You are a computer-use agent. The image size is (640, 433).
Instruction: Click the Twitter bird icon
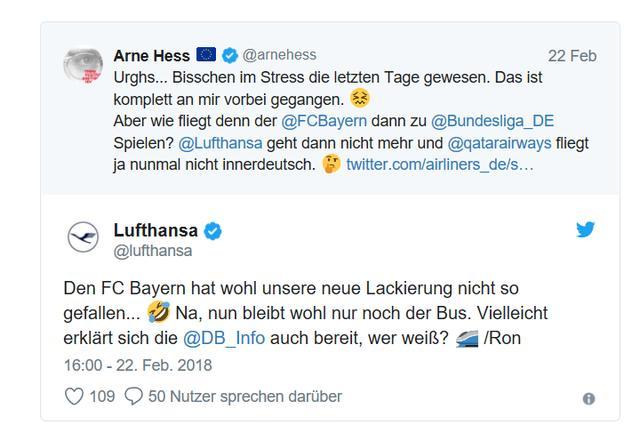[585, 230]
